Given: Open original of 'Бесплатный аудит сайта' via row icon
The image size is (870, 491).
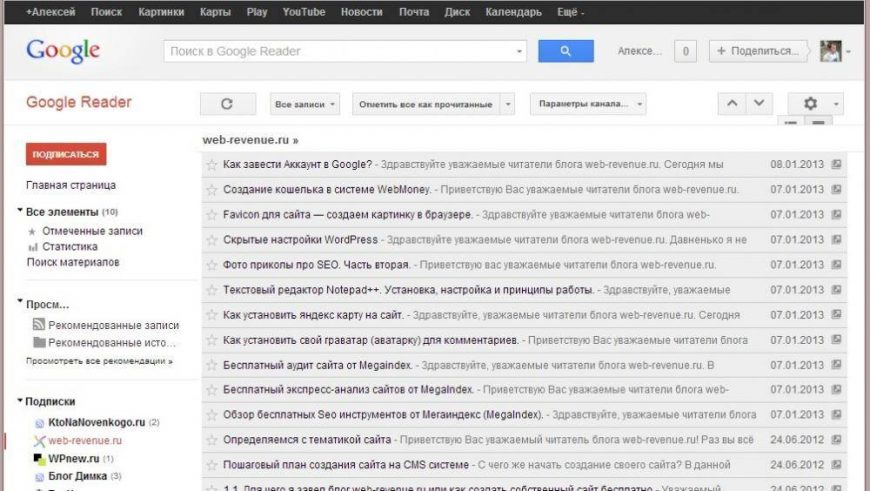Looking at the screenshot, I should tap(836, 365).
